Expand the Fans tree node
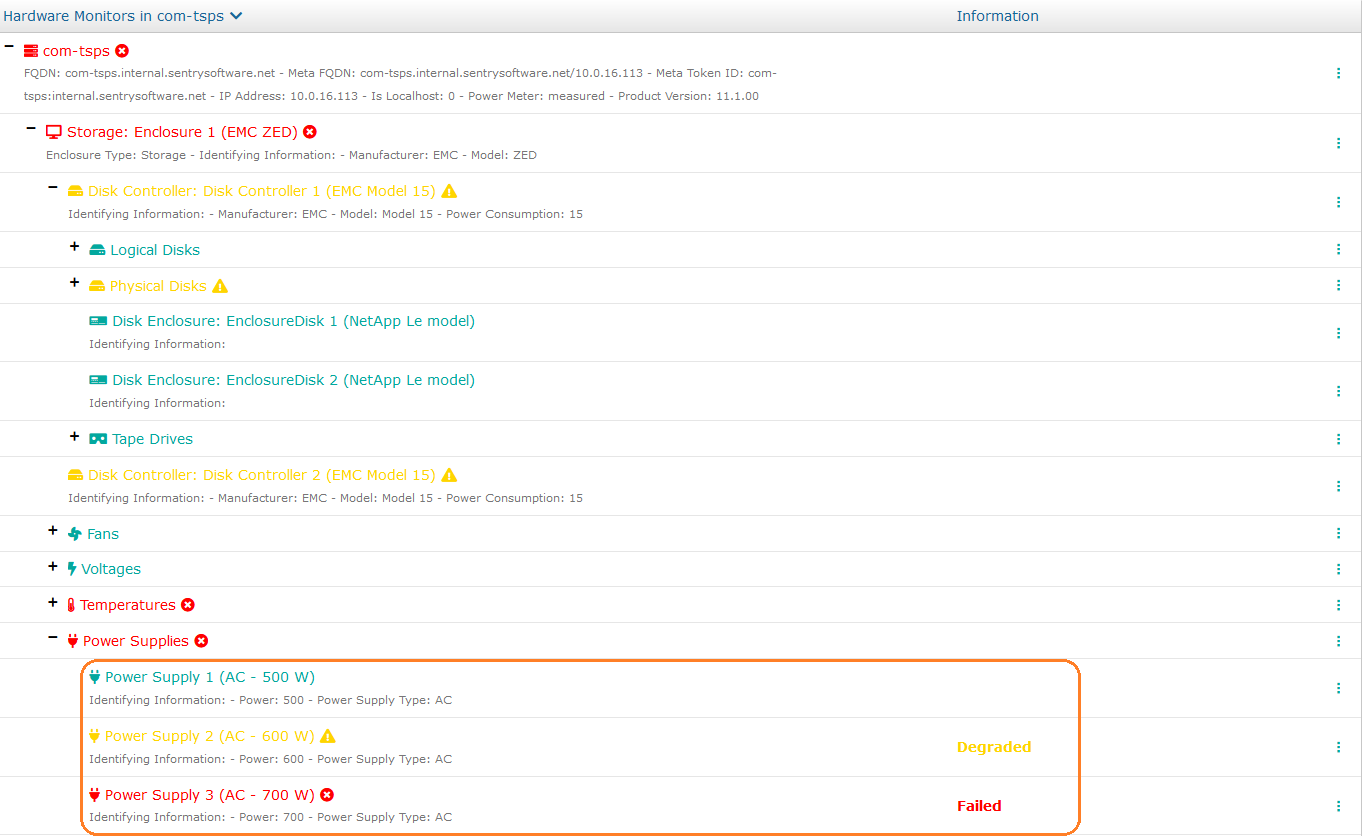The image size is (1362, 836). coord(53,530)
